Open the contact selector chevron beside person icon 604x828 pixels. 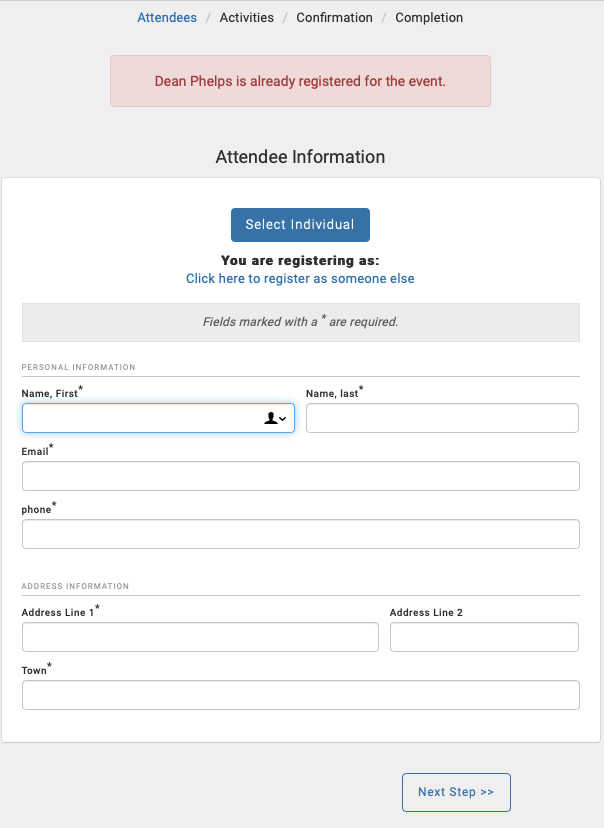283,418
